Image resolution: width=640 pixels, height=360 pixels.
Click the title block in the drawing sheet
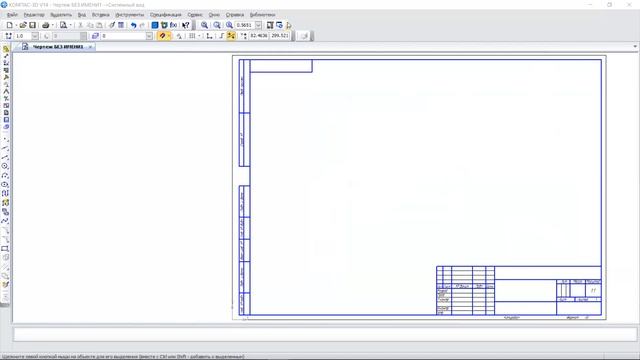519,291
